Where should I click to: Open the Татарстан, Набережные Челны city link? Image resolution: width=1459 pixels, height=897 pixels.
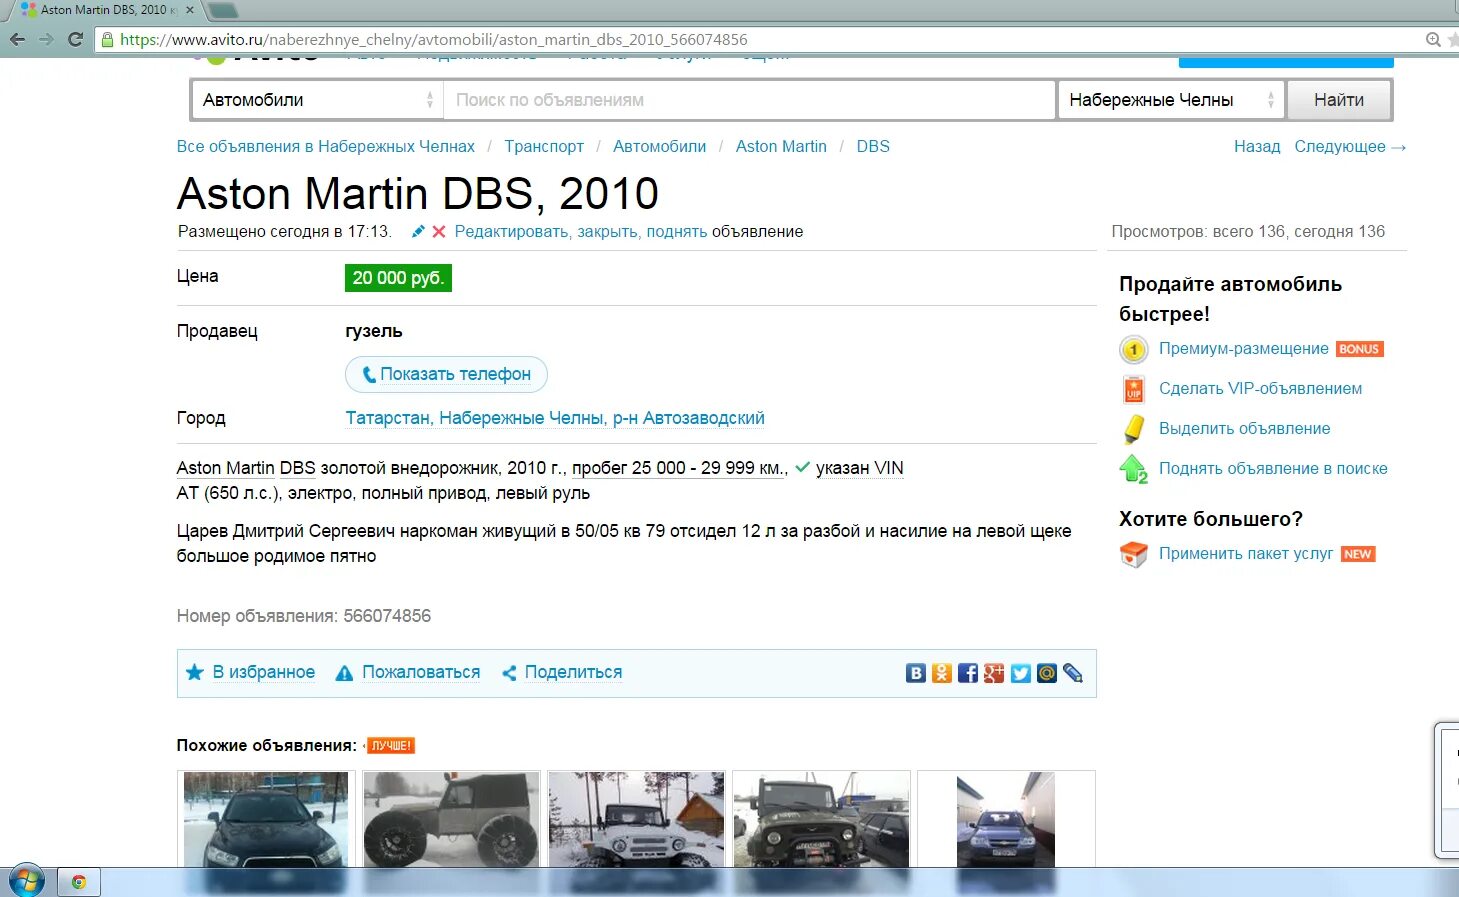(x=555, y=418)
